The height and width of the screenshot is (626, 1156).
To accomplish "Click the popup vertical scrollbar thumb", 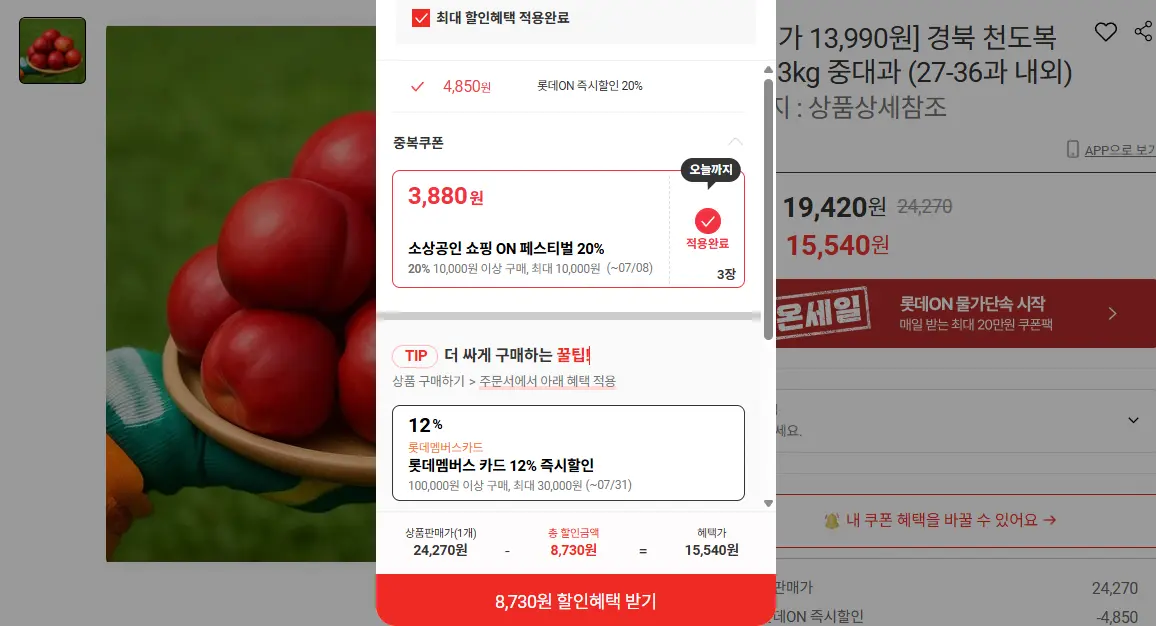I will pyautogui.click(x=768, y=209).
